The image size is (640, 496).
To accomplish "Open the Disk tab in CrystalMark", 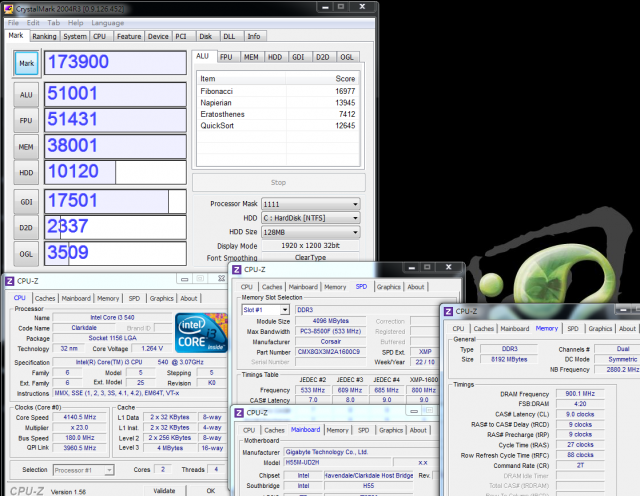I will coord(206,36).
